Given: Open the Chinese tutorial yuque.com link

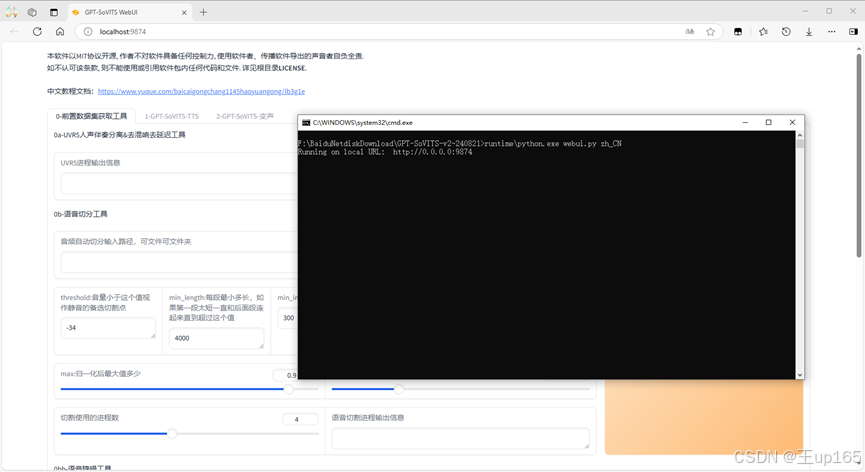Looking at the screenshot, I should (x=201, y=92).
